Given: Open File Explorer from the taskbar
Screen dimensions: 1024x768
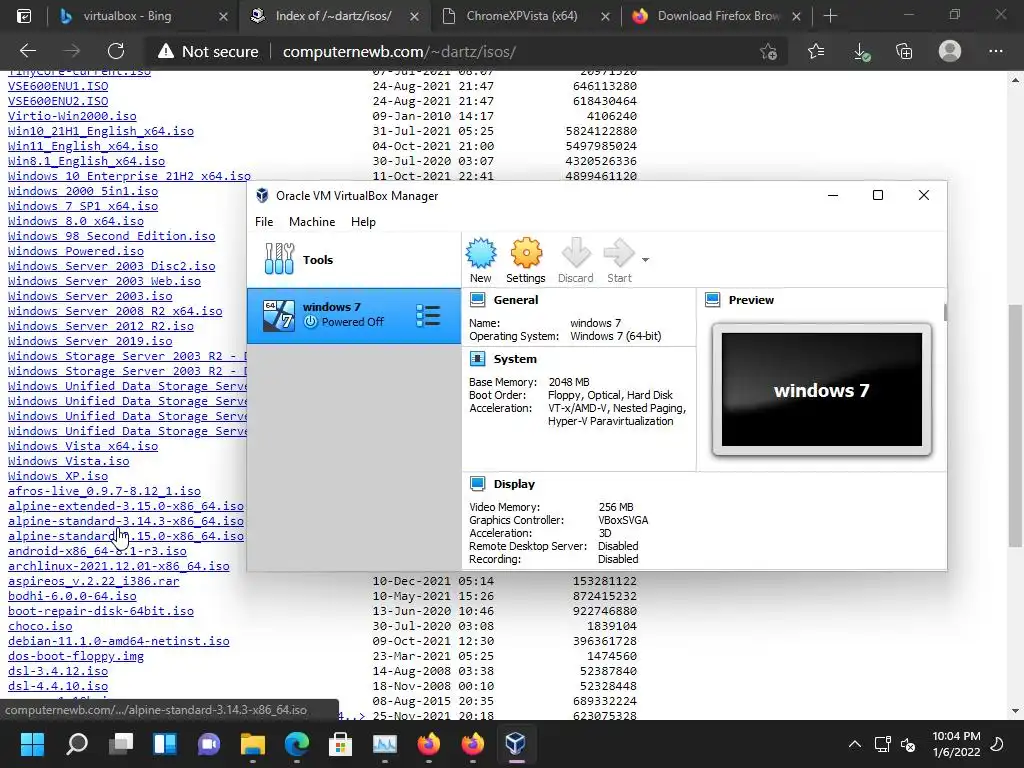Looking at the screenshot, I should 253,744.
